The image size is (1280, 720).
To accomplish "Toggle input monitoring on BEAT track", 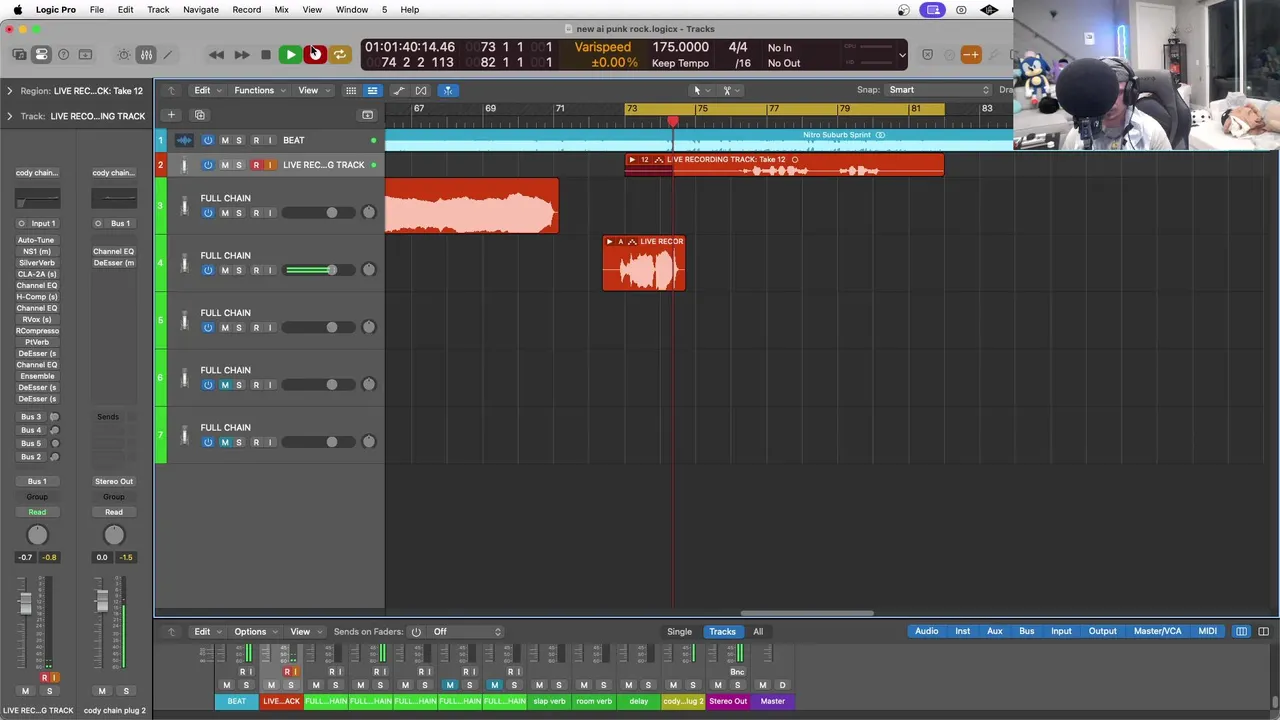I will point(270,140).
